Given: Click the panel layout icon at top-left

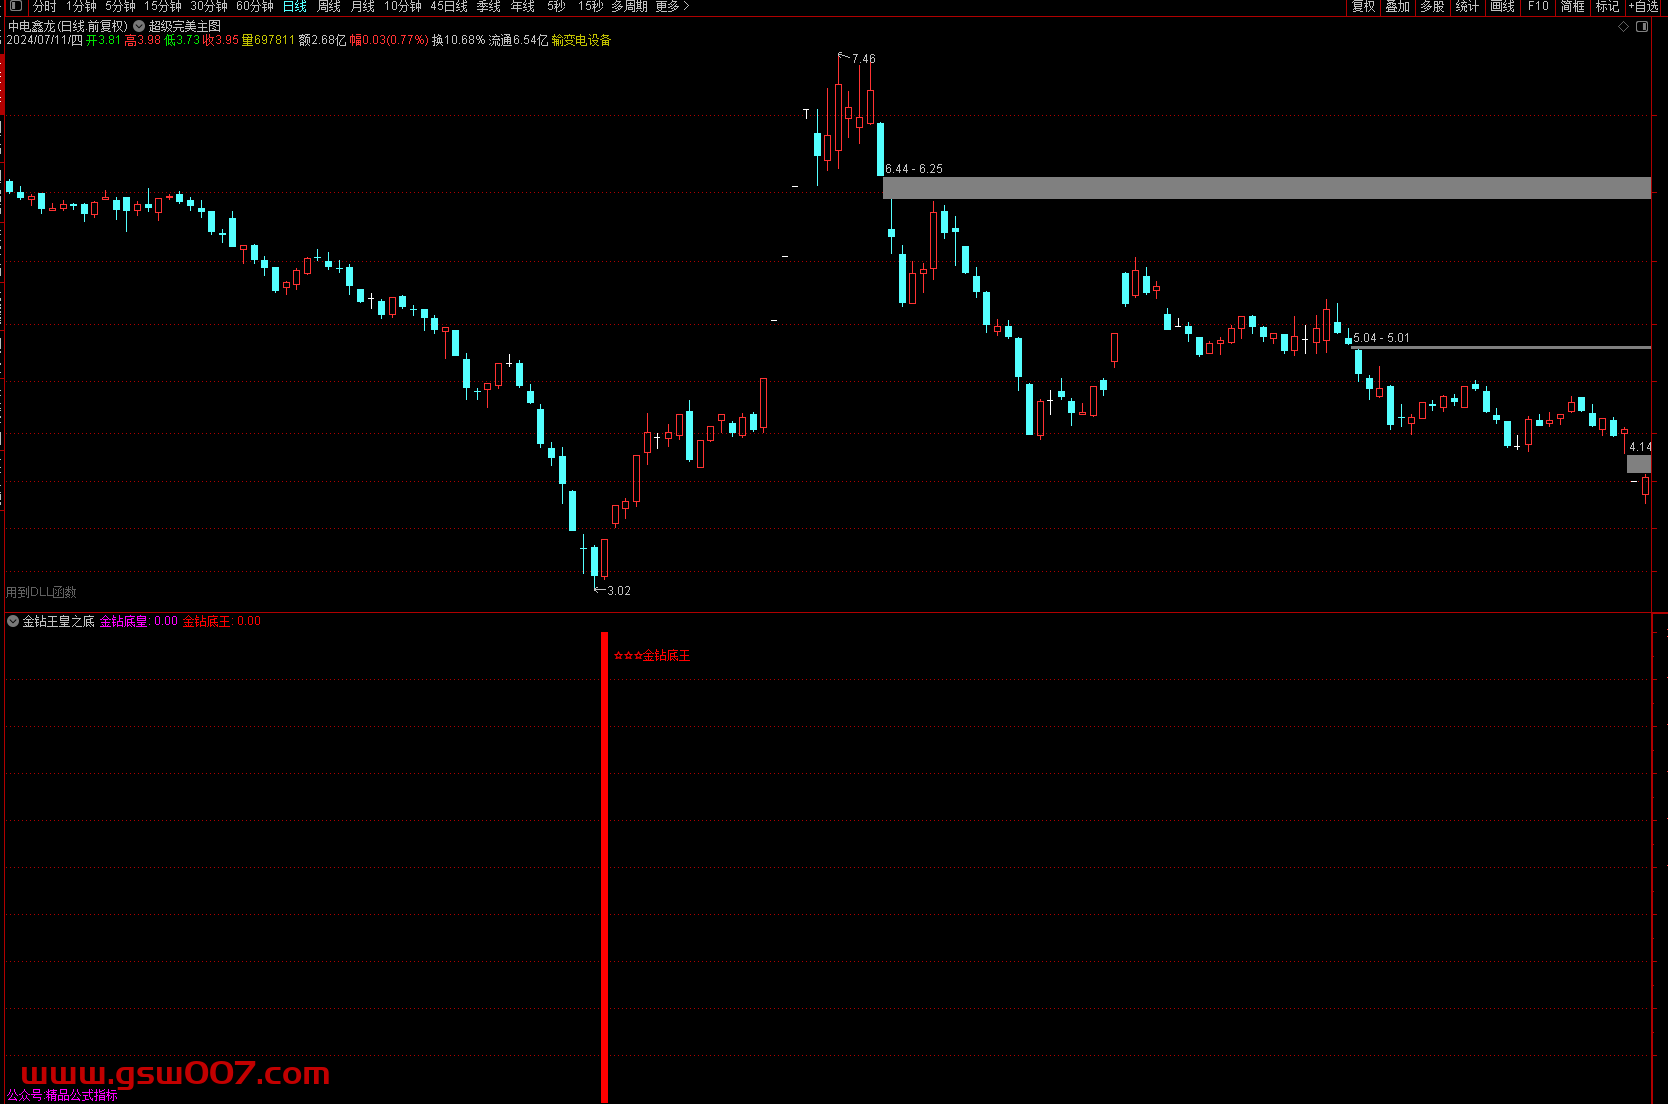Looking at the screenshot, I should (15, 6).
